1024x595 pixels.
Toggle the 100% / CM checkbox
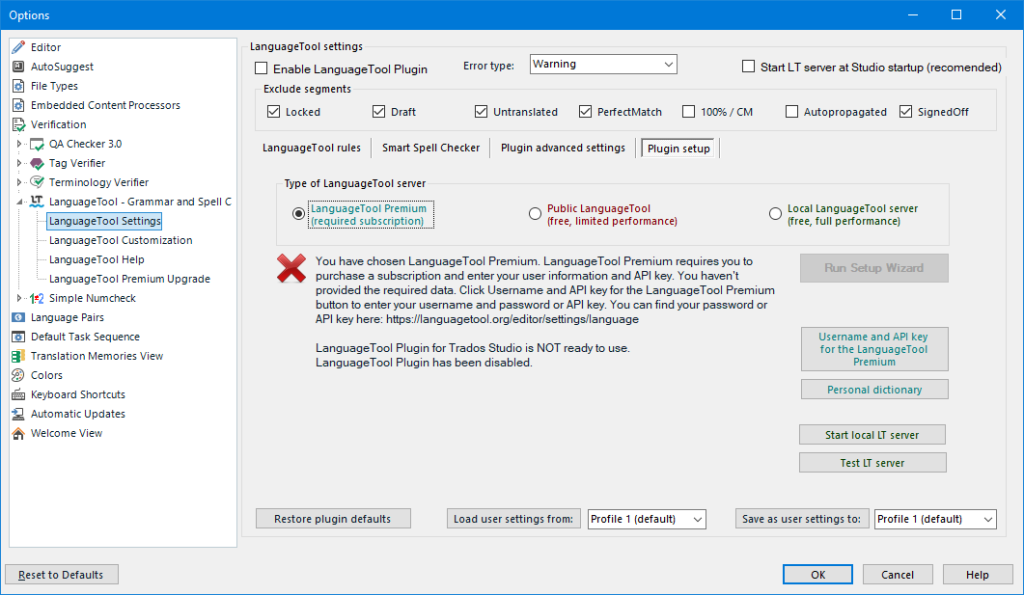click(x=688, y=112)
